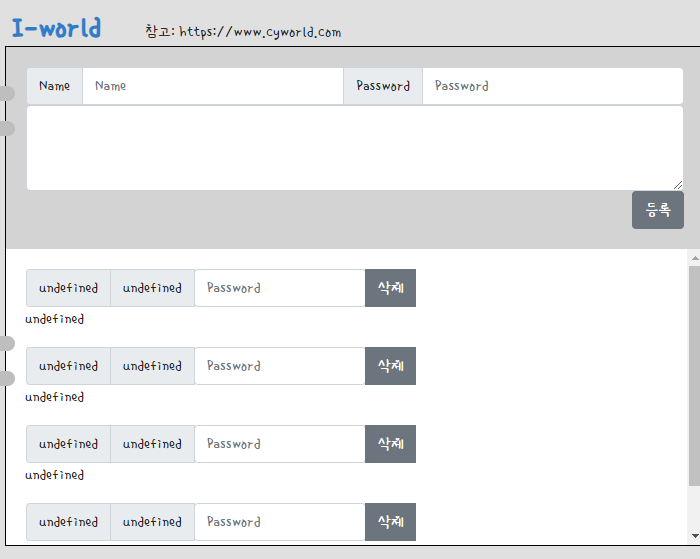Image resolution: width=700 pixels, height=559 pixels.
Task: Click first undefined label in third entry
Action: point(68,444)
